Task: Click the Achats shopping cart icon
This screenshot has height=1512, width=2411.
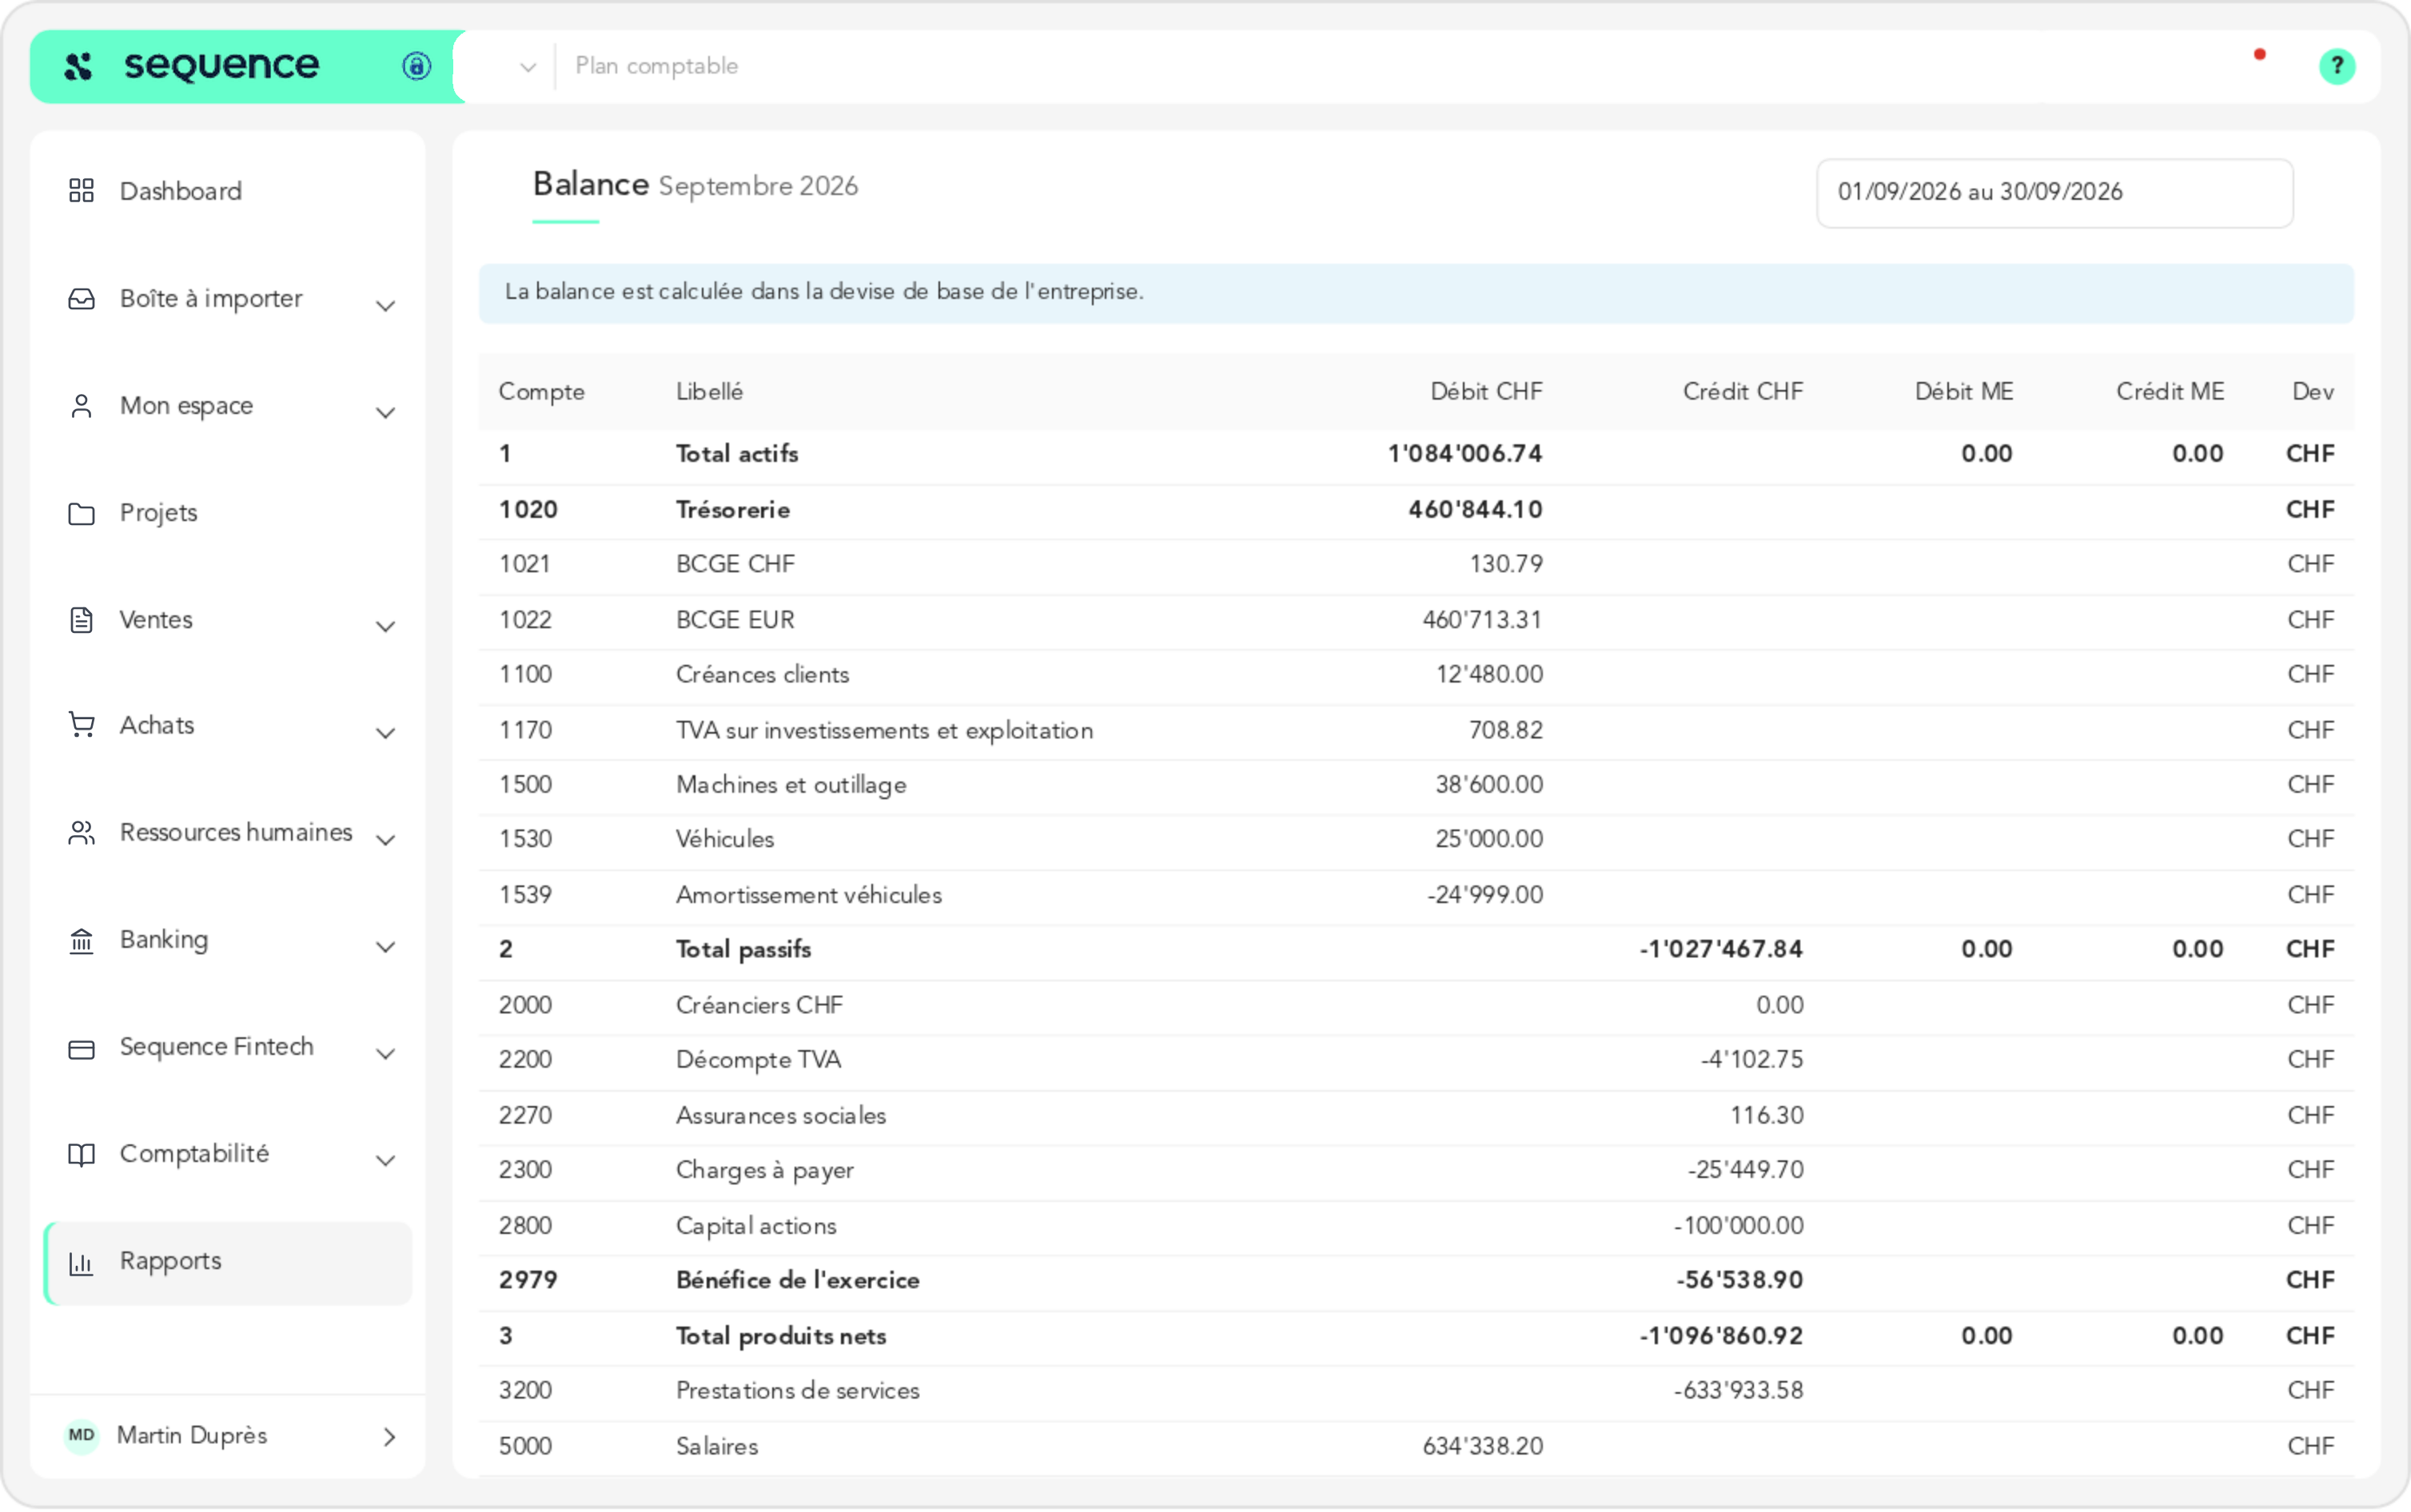Action: [x=81, y=725]
